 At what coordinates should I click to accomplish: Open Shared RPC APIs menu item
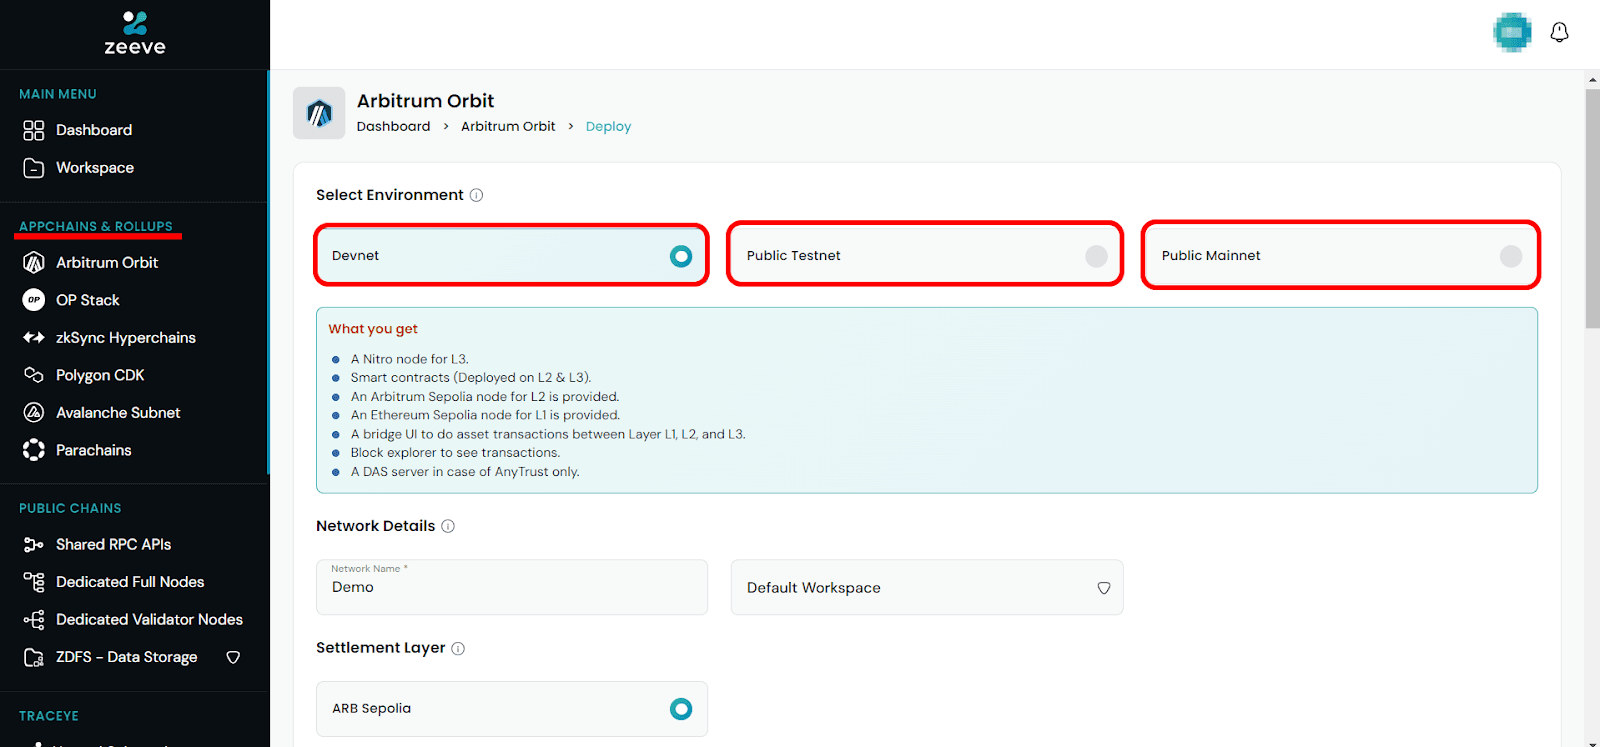tap(113, 545)
